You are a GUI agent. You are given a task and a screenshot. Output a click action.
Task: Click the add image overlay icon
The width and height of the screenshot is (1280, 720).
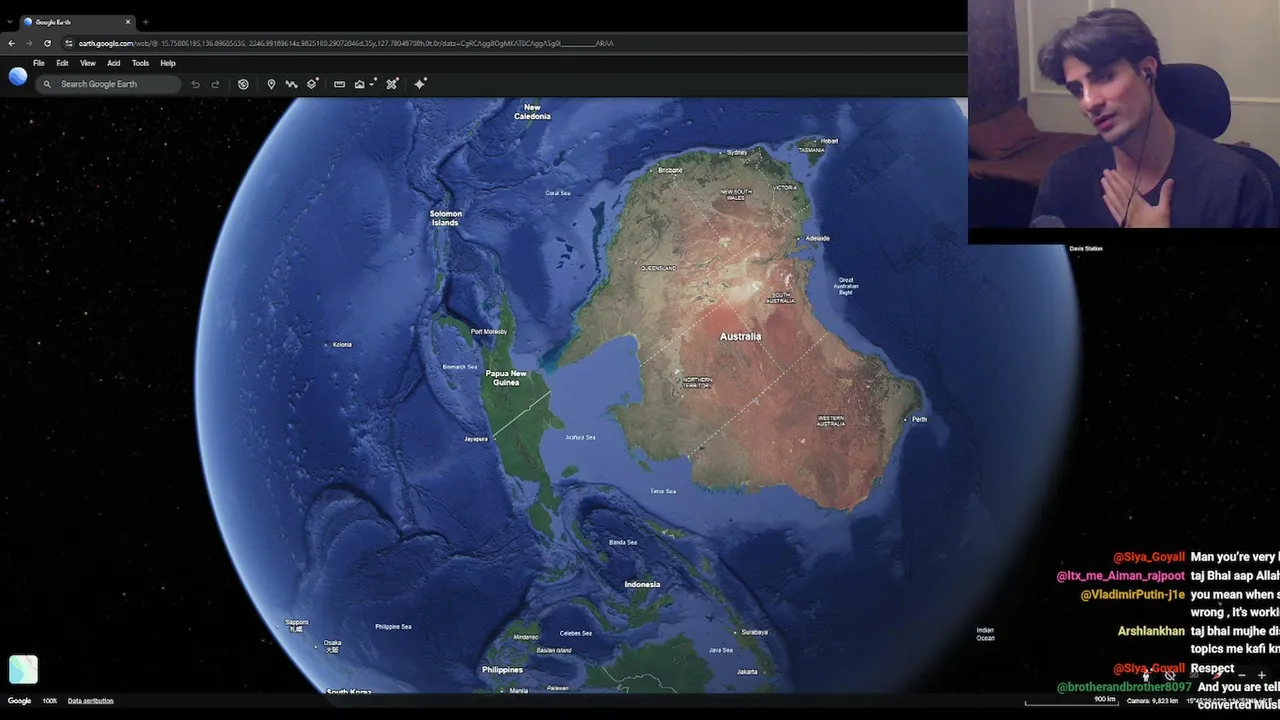360,84
